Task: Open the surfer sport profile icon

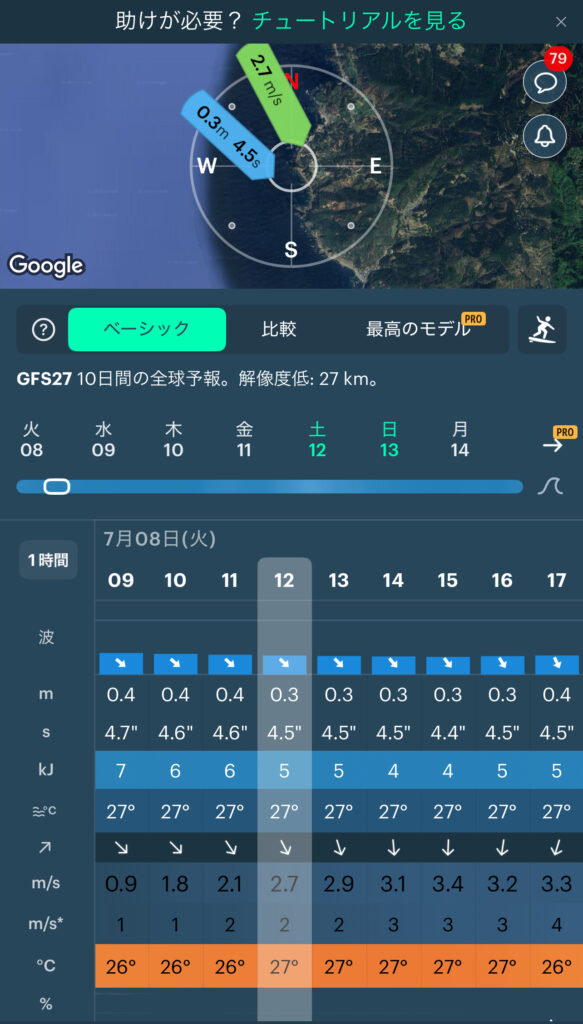Action: point(542,330)
